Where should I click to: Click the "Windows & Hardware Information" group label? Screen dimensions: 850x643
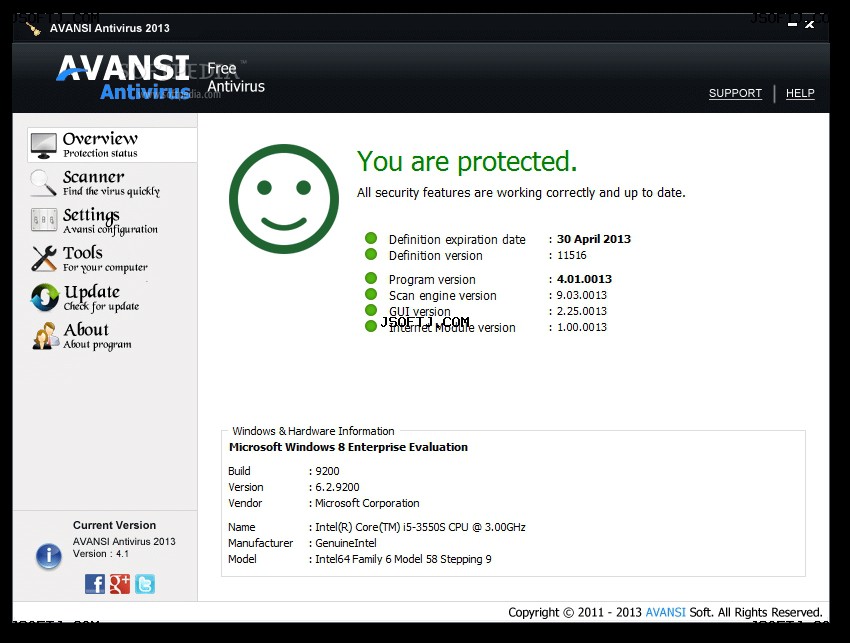click(313, 431)
